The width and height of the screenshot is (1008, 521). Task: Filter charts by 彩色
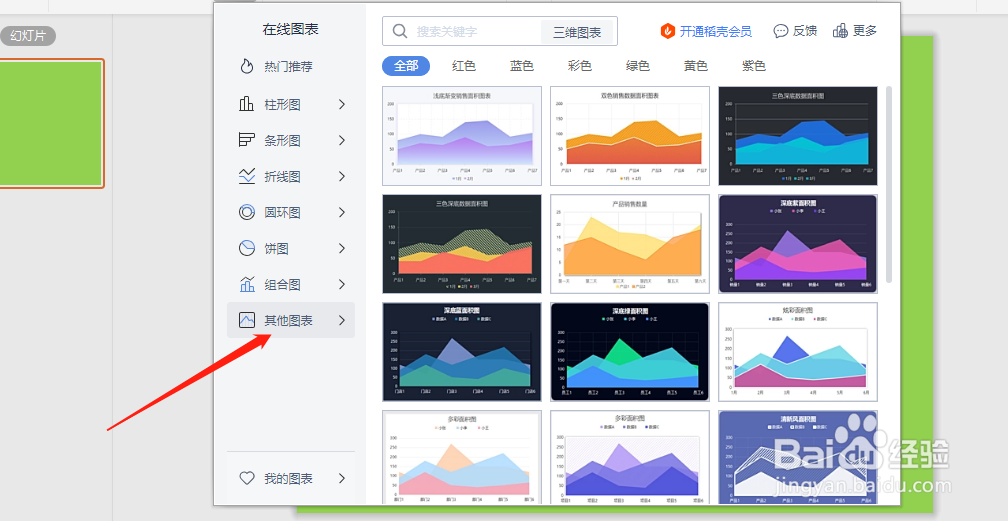(579, 66)
